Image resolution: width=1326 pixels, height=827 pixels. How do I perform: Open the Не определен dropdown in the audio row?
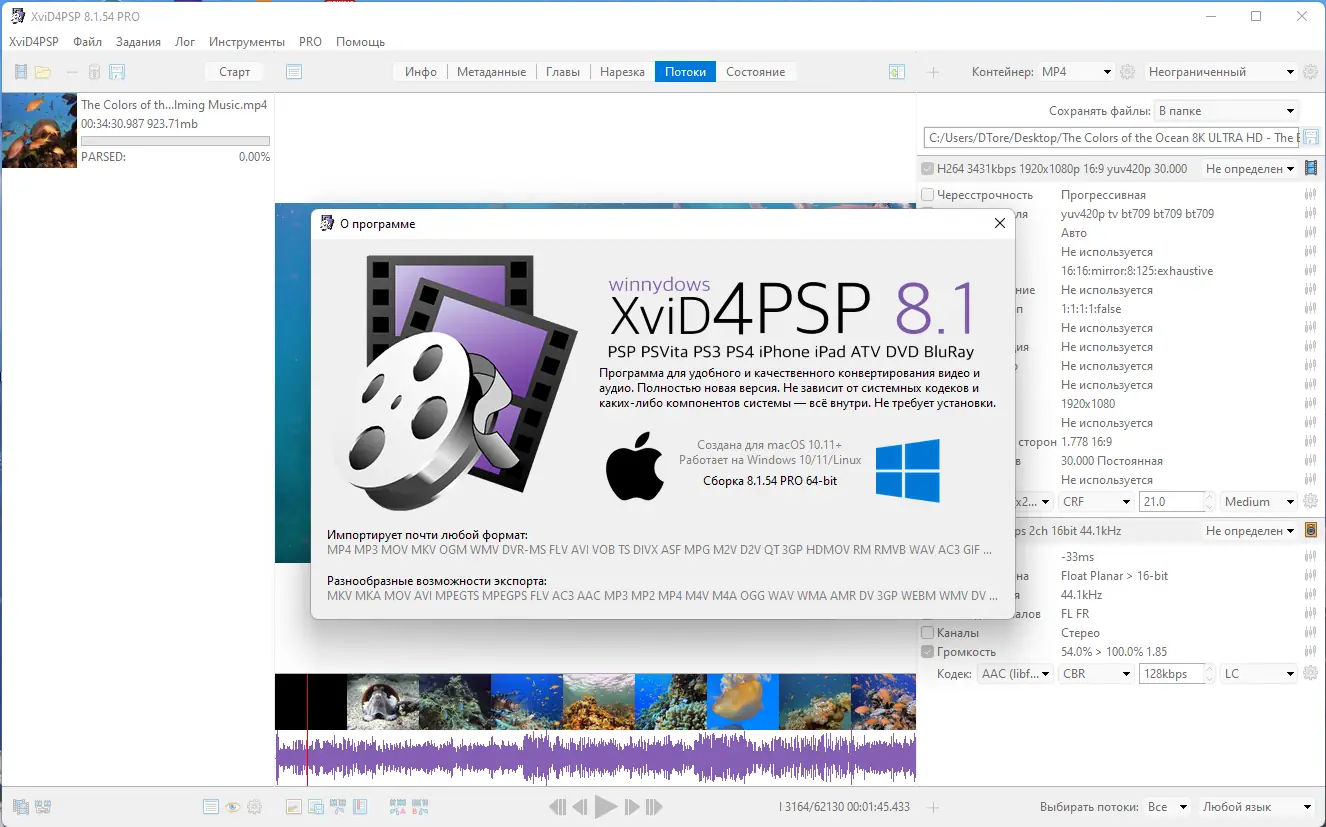1250,530
